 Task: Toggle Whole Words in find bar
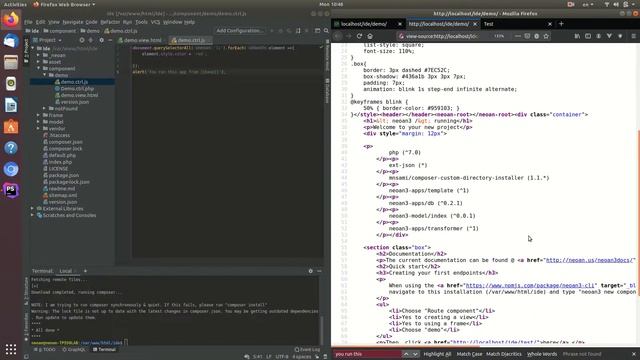point(542,354)
